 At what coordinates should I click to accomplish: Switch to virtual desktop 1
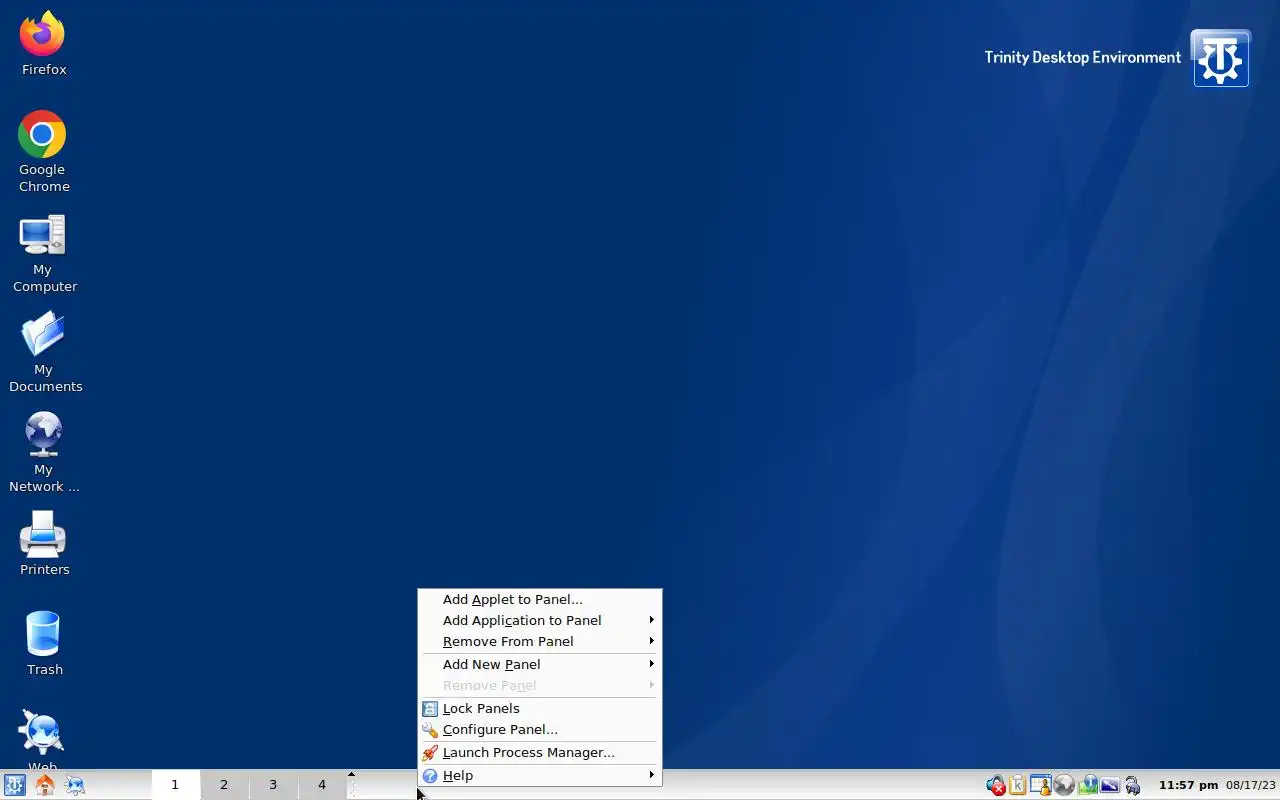175,785
